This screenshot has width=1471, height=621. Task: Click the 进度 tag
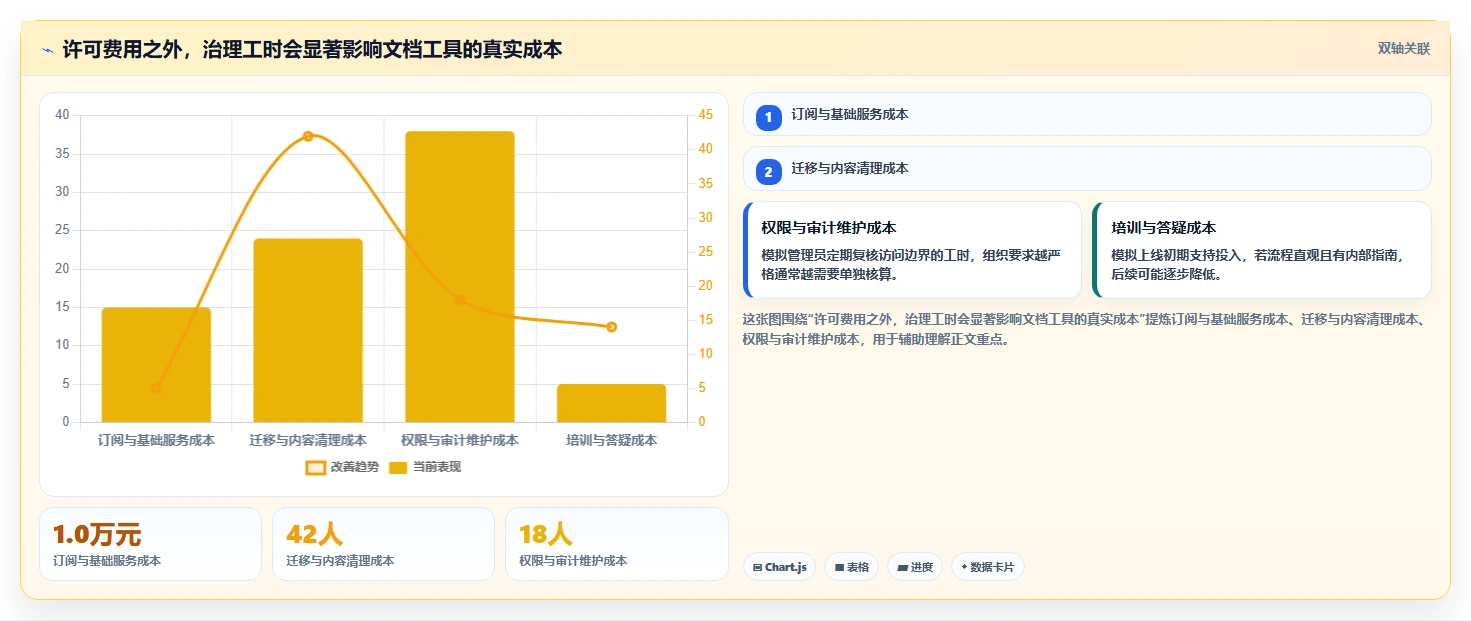coord(914,567)
